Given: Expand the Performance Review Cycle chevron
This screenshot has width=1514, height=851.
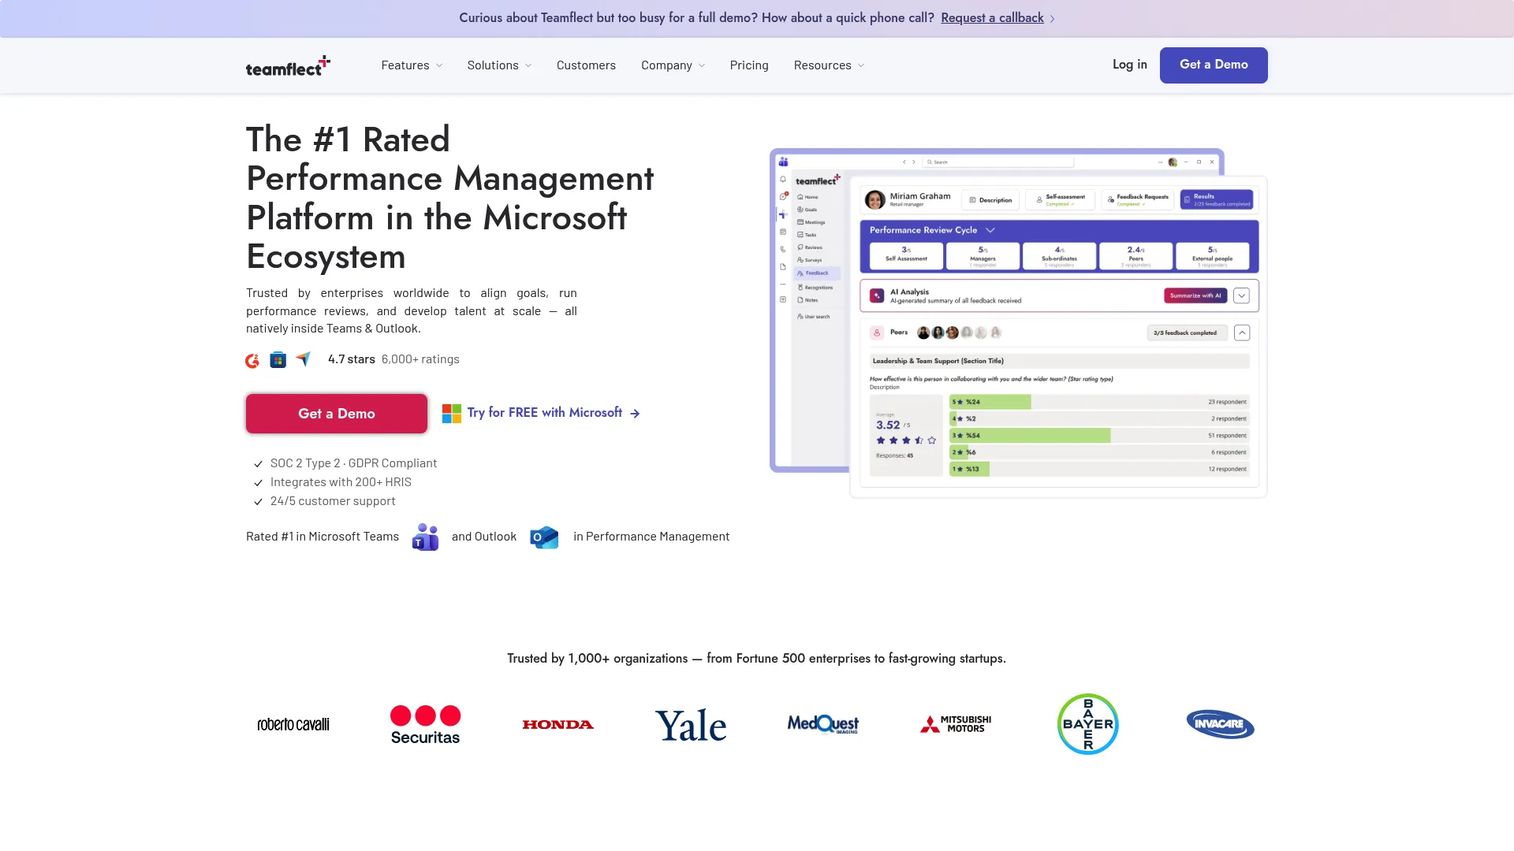Looking at the screenshot, I should [991, 230].
